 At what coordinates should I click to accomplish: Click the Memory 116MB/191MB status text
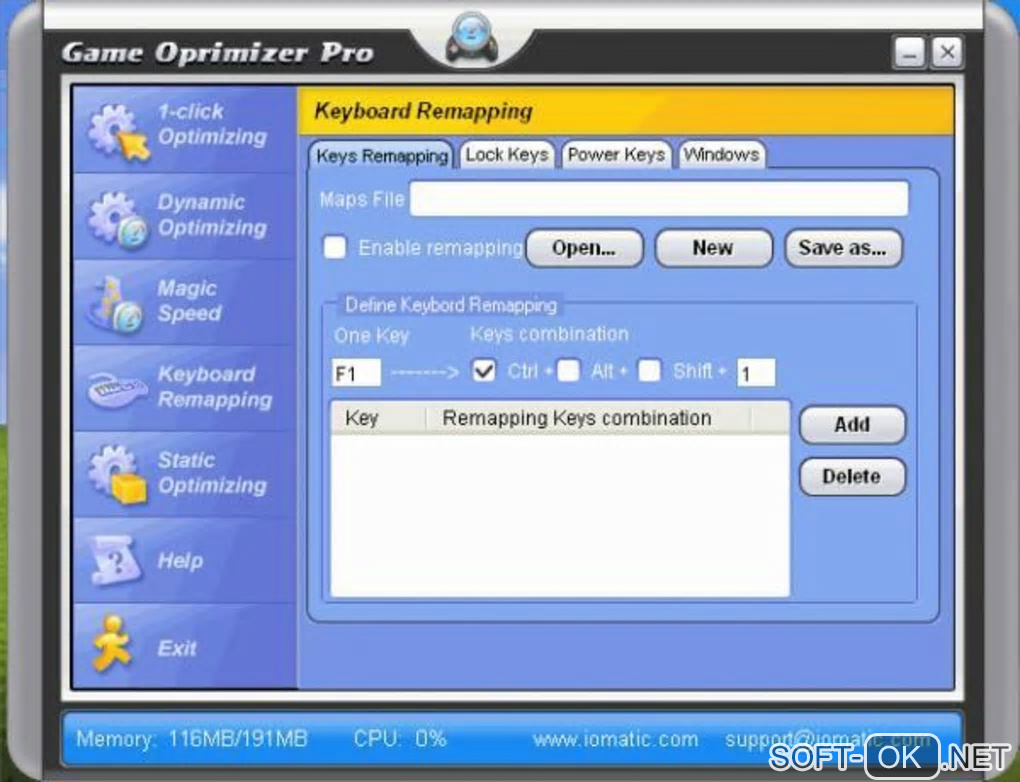[x=191, y=739]
